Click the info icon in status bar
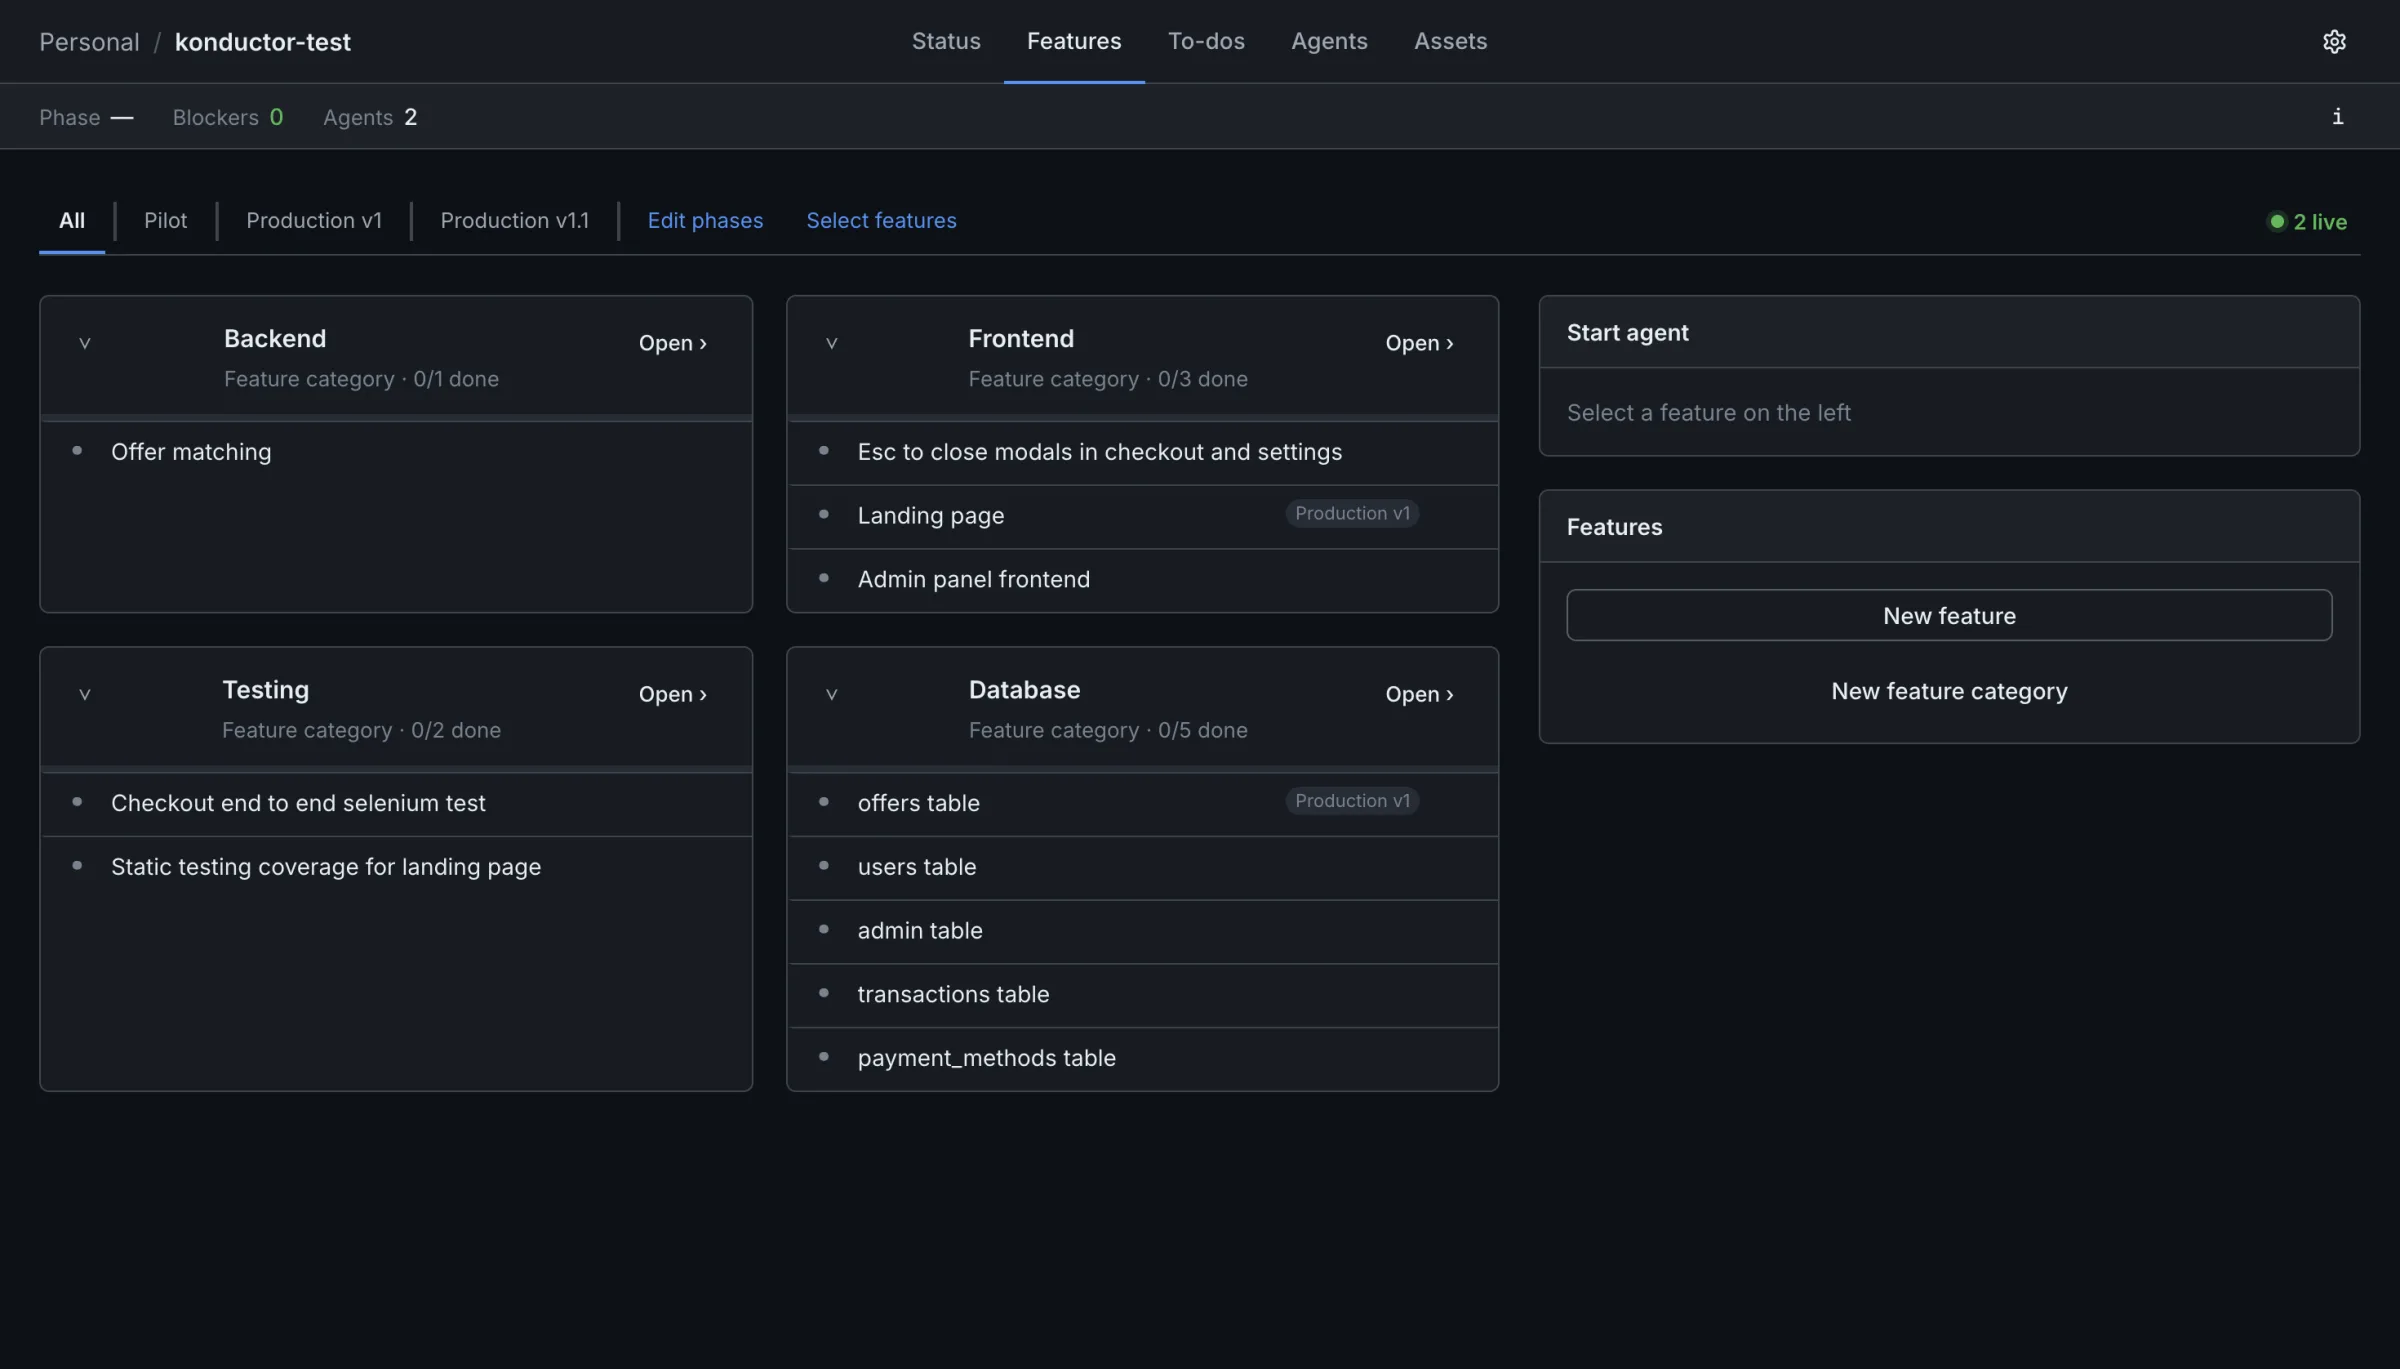This screenshot has height=1369, width=2400. [x=2337, y=117]
